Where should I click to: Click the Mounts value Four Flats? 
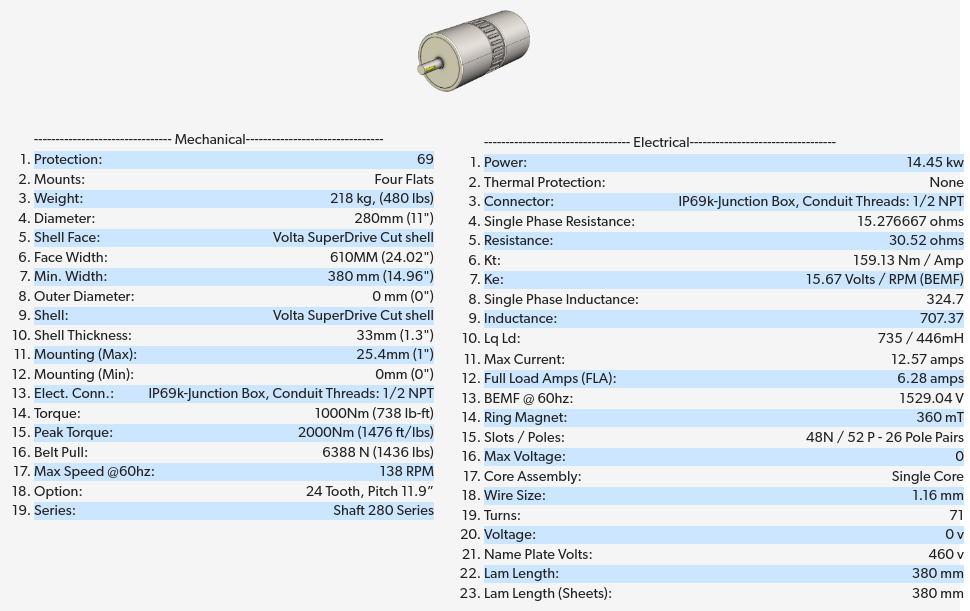(x=403, y=180)
